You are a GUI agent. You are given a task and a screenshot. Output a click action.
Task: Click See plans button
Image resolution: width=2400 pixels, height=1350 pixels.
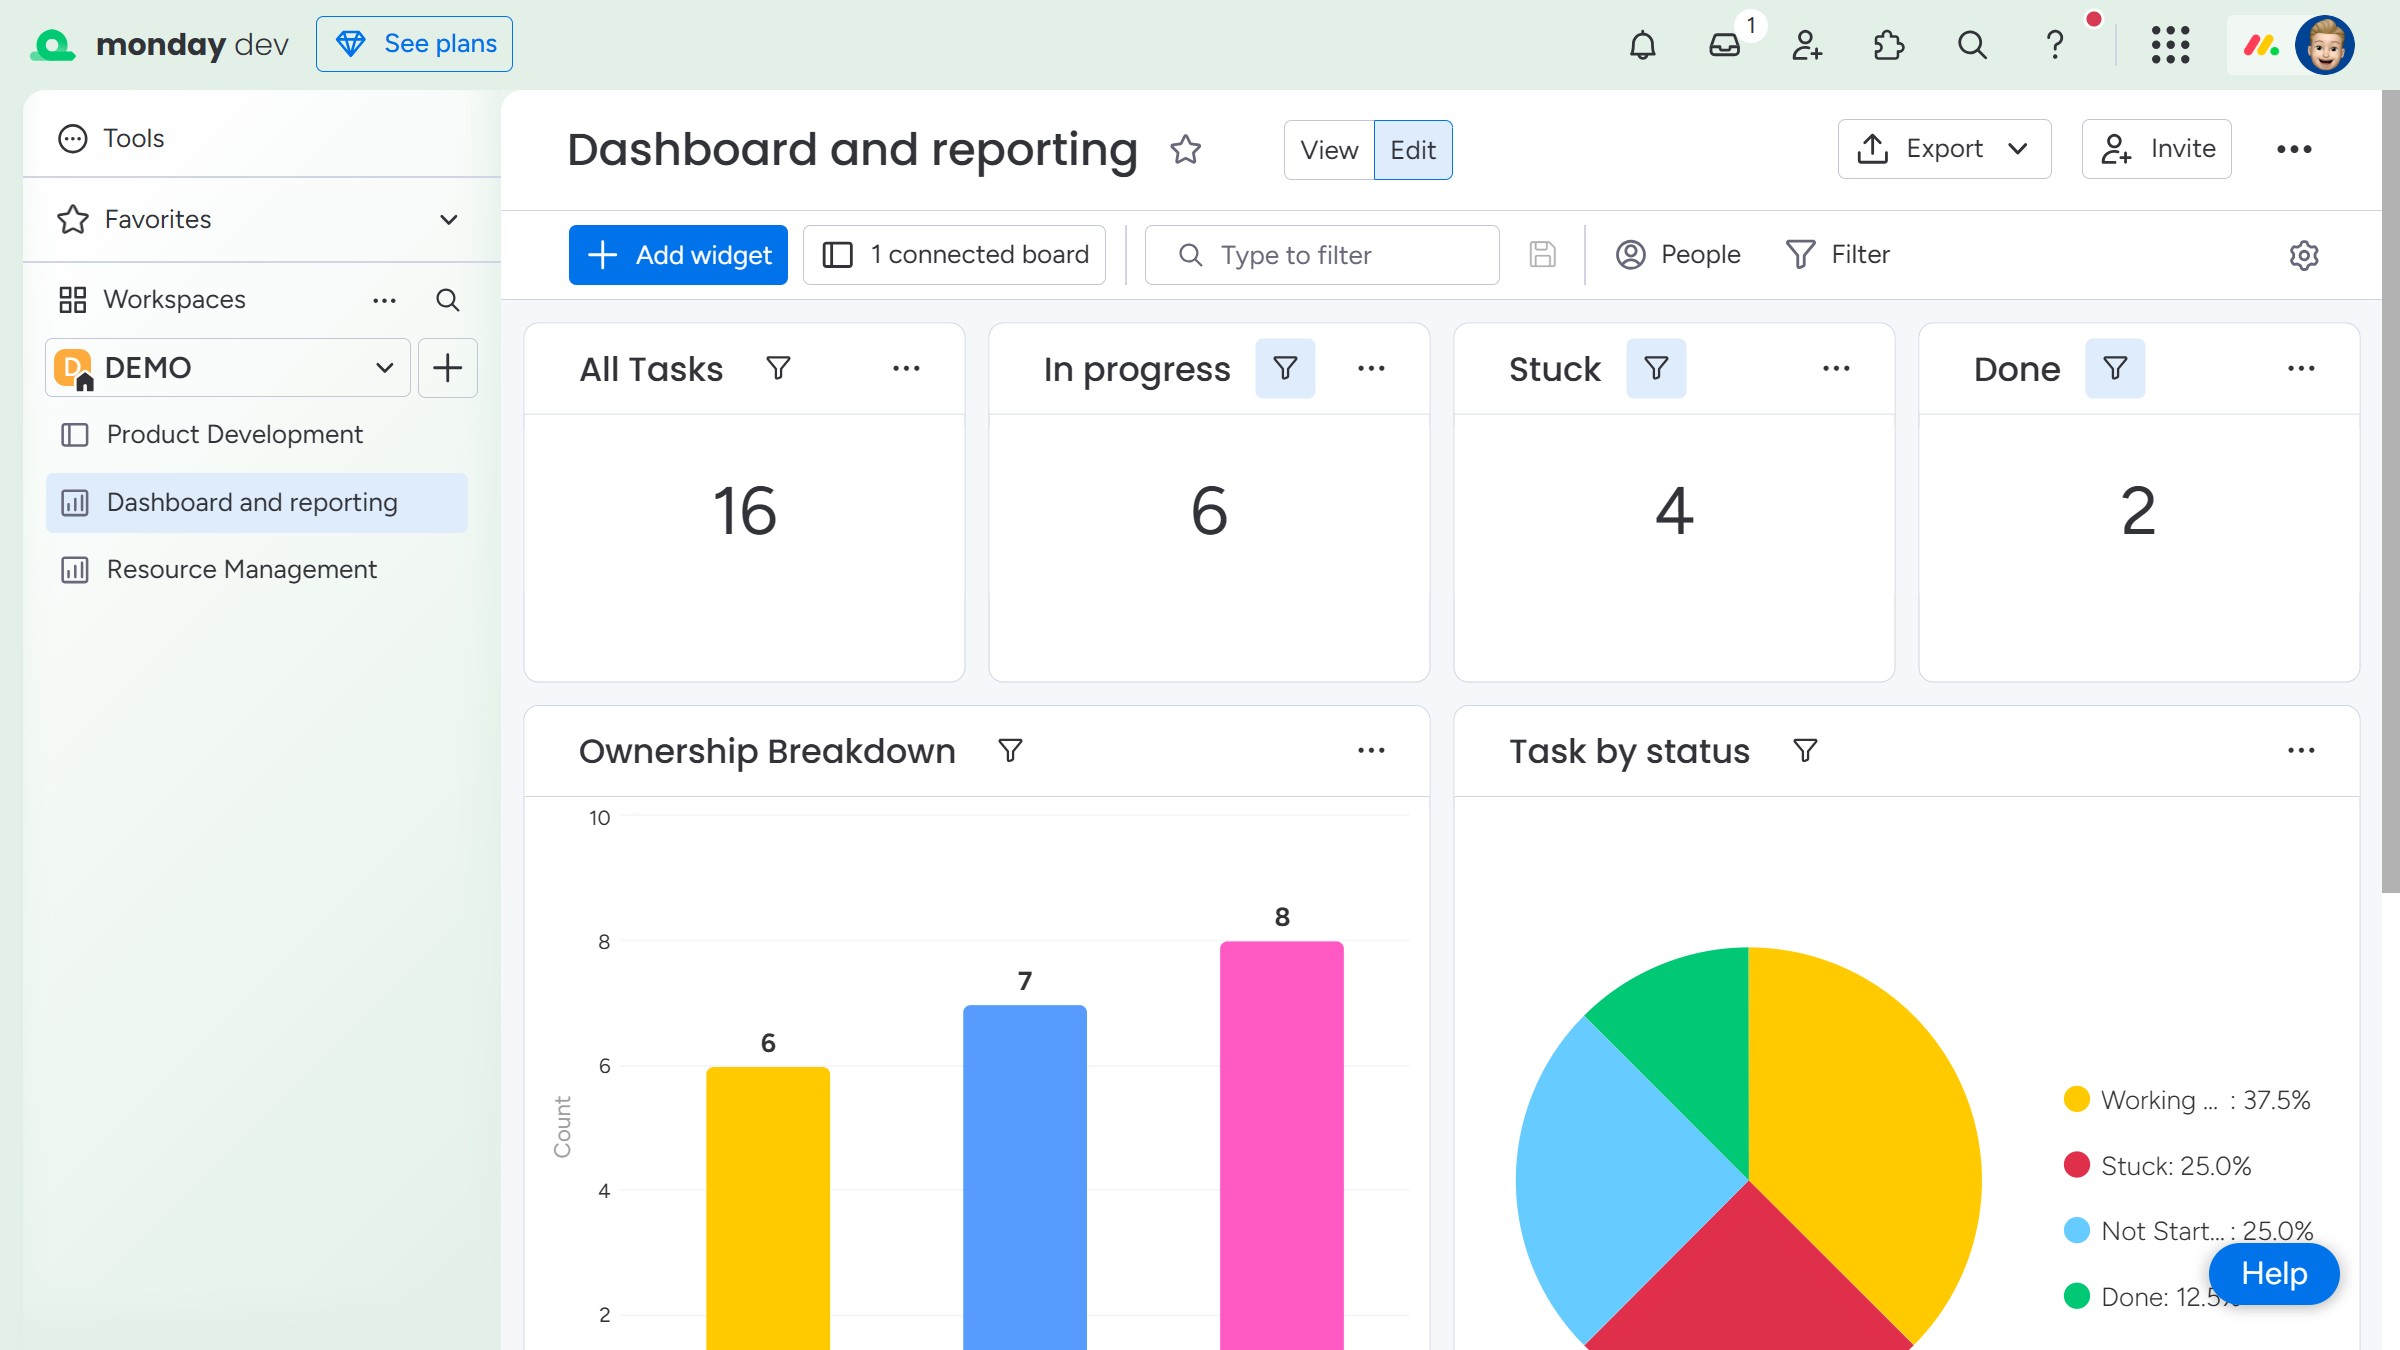[414, 44]
